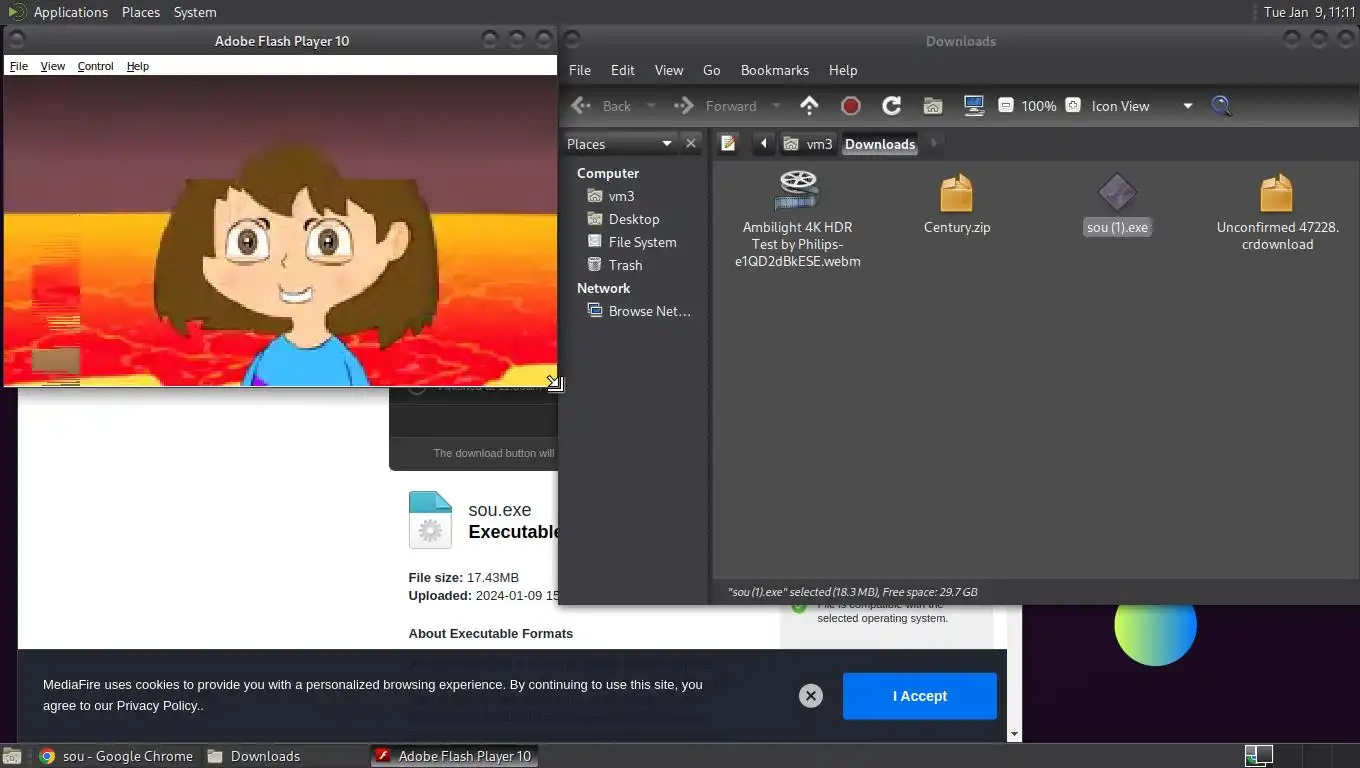This screenshot has width=1360, height=768.
Task: Open the Go menu
Action: (x=712, y=70)
